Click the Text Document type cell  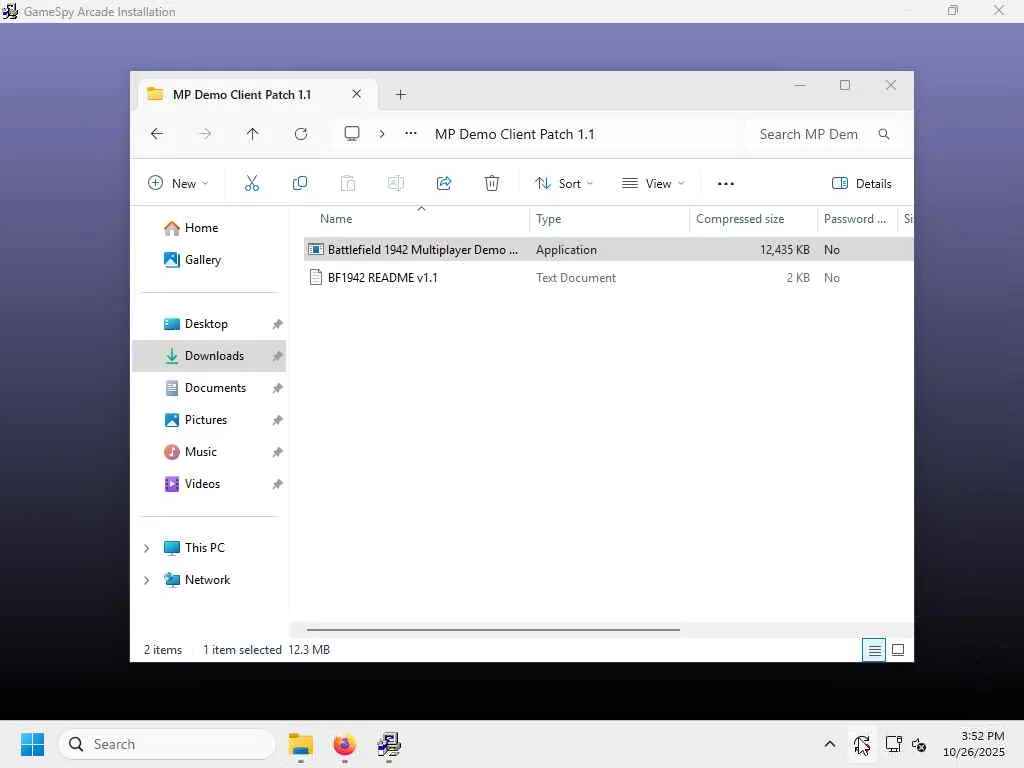(576, 278)
